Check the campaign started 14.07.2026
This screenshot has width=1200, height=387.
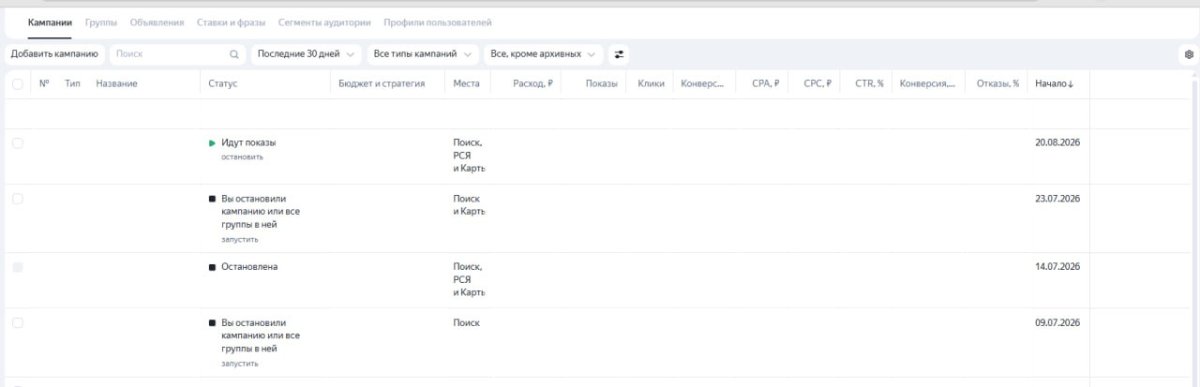tap(17, 267)
